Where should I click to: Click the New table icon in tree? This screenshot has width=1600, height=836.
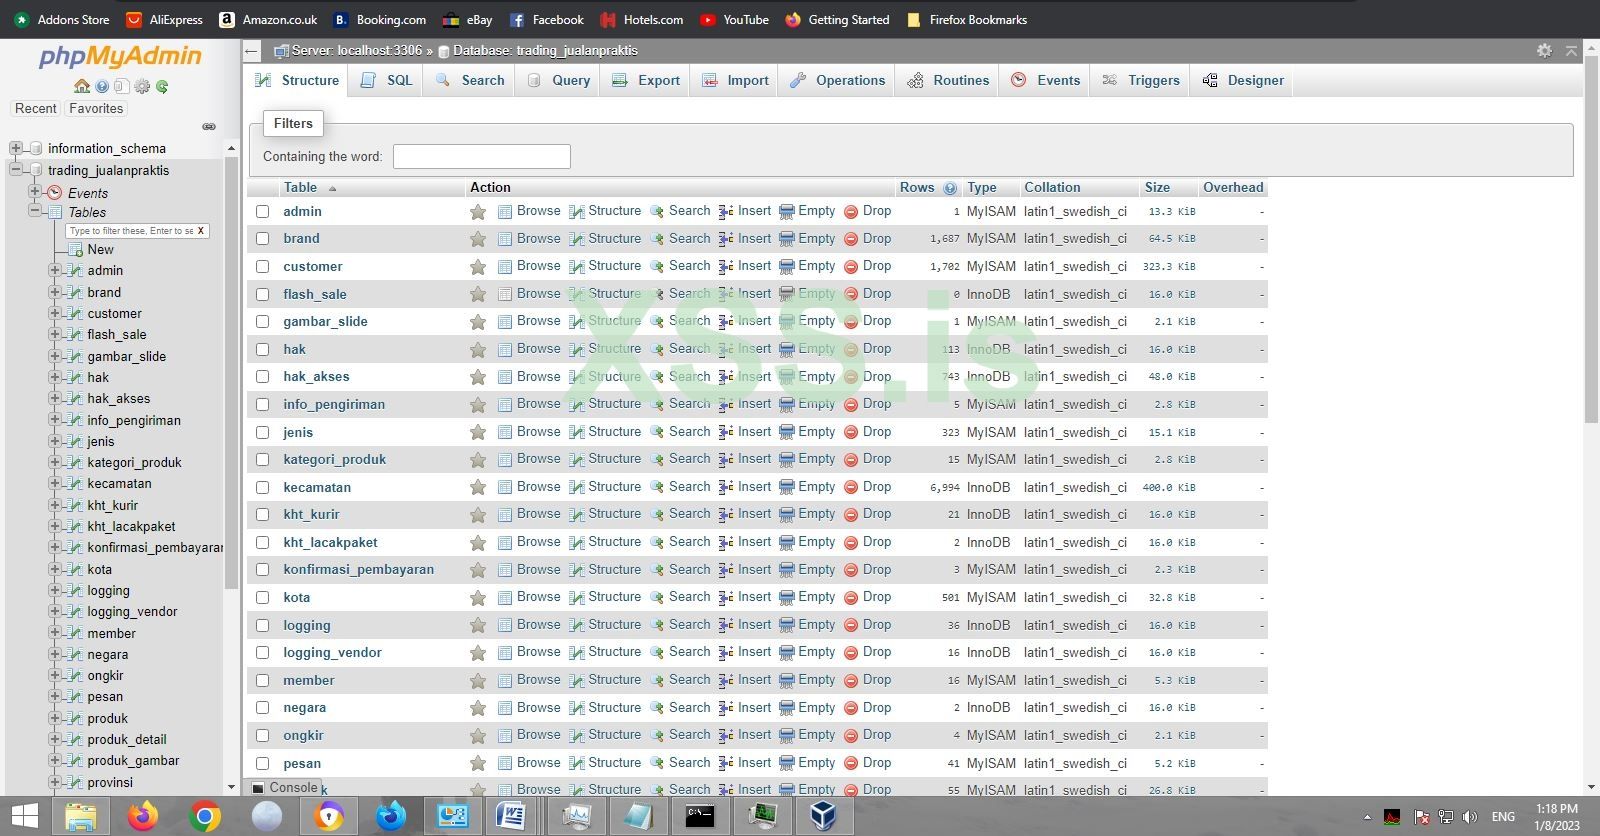75,250
